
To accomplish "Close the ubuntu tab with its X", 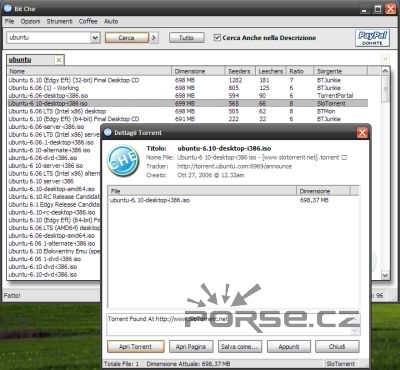I will point(59,60).
